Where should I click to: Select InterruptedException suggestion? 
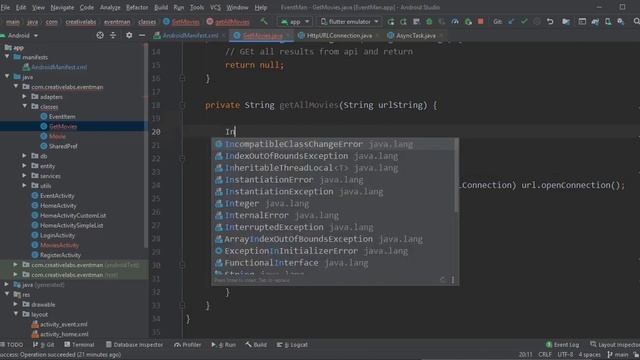tap(333, 227)
